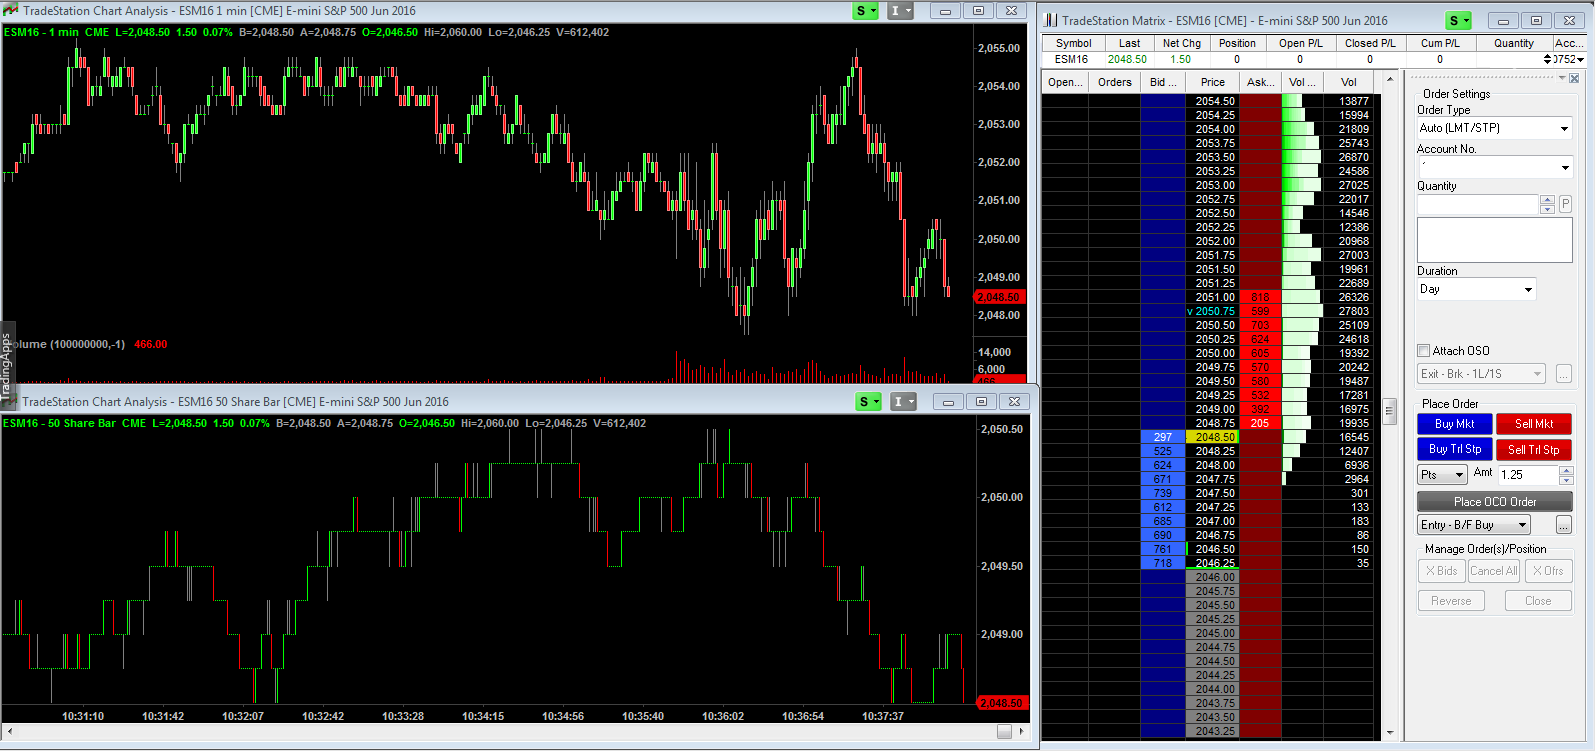Click the 2054.50 price row in Matrix

1212,101
